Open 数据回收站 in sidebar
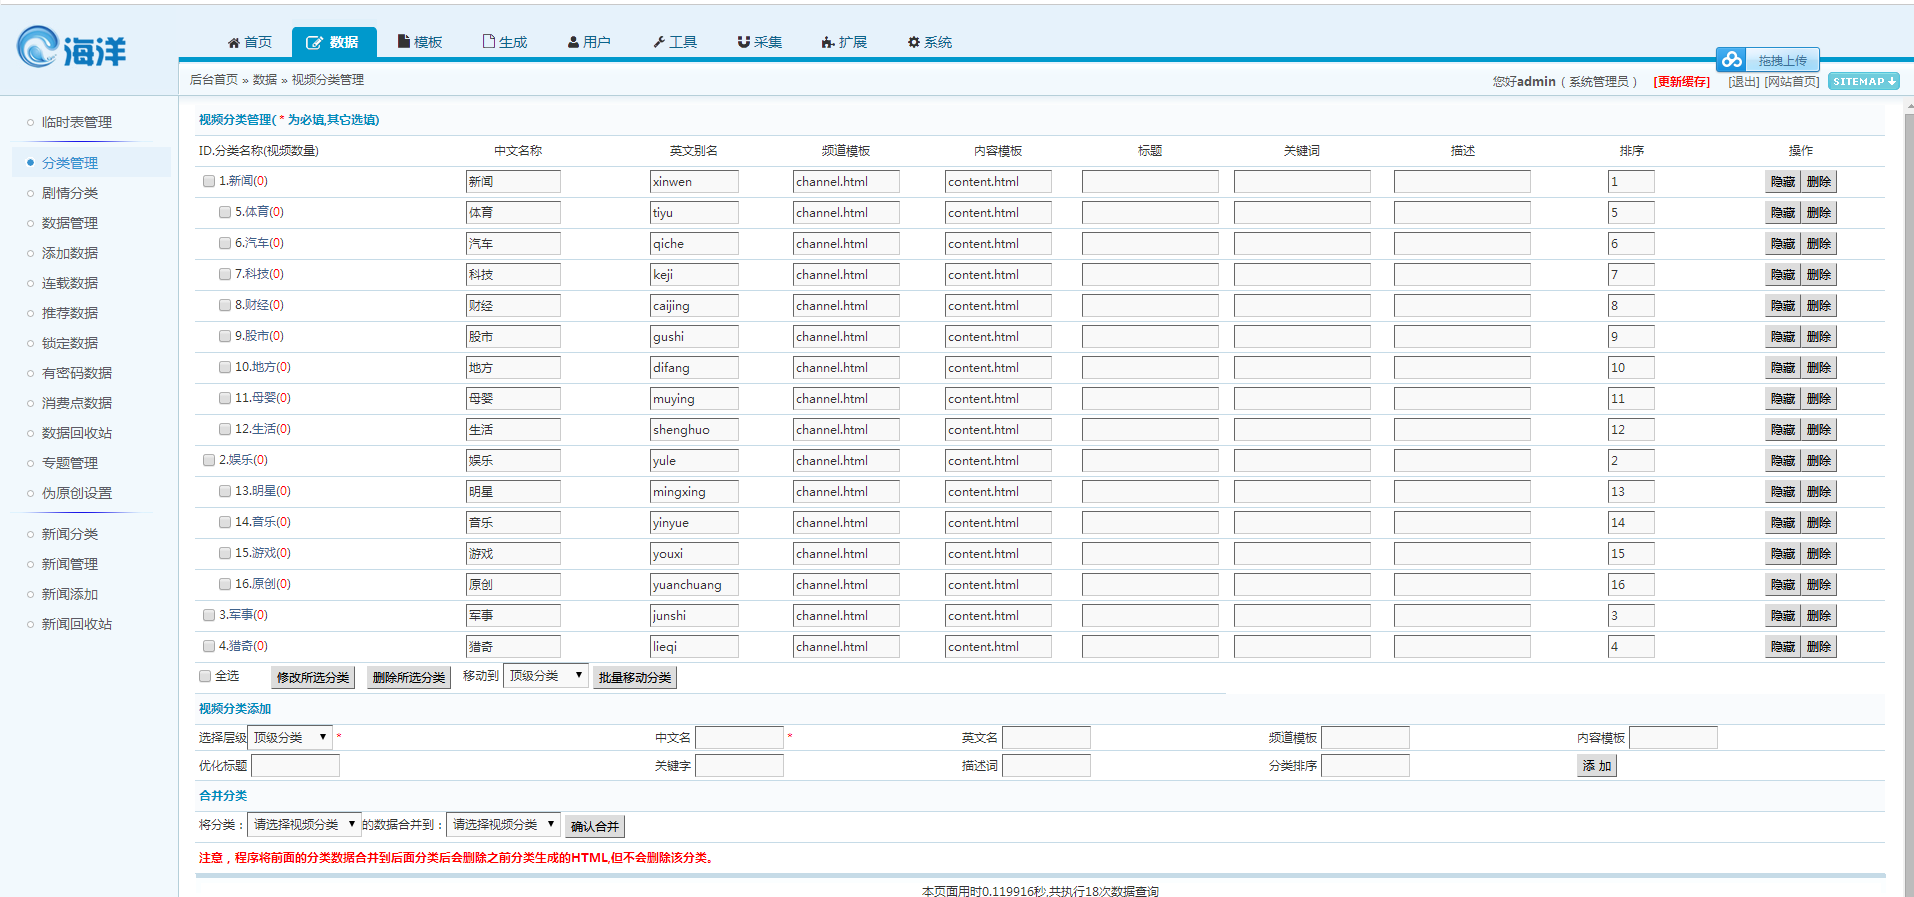 77,433
